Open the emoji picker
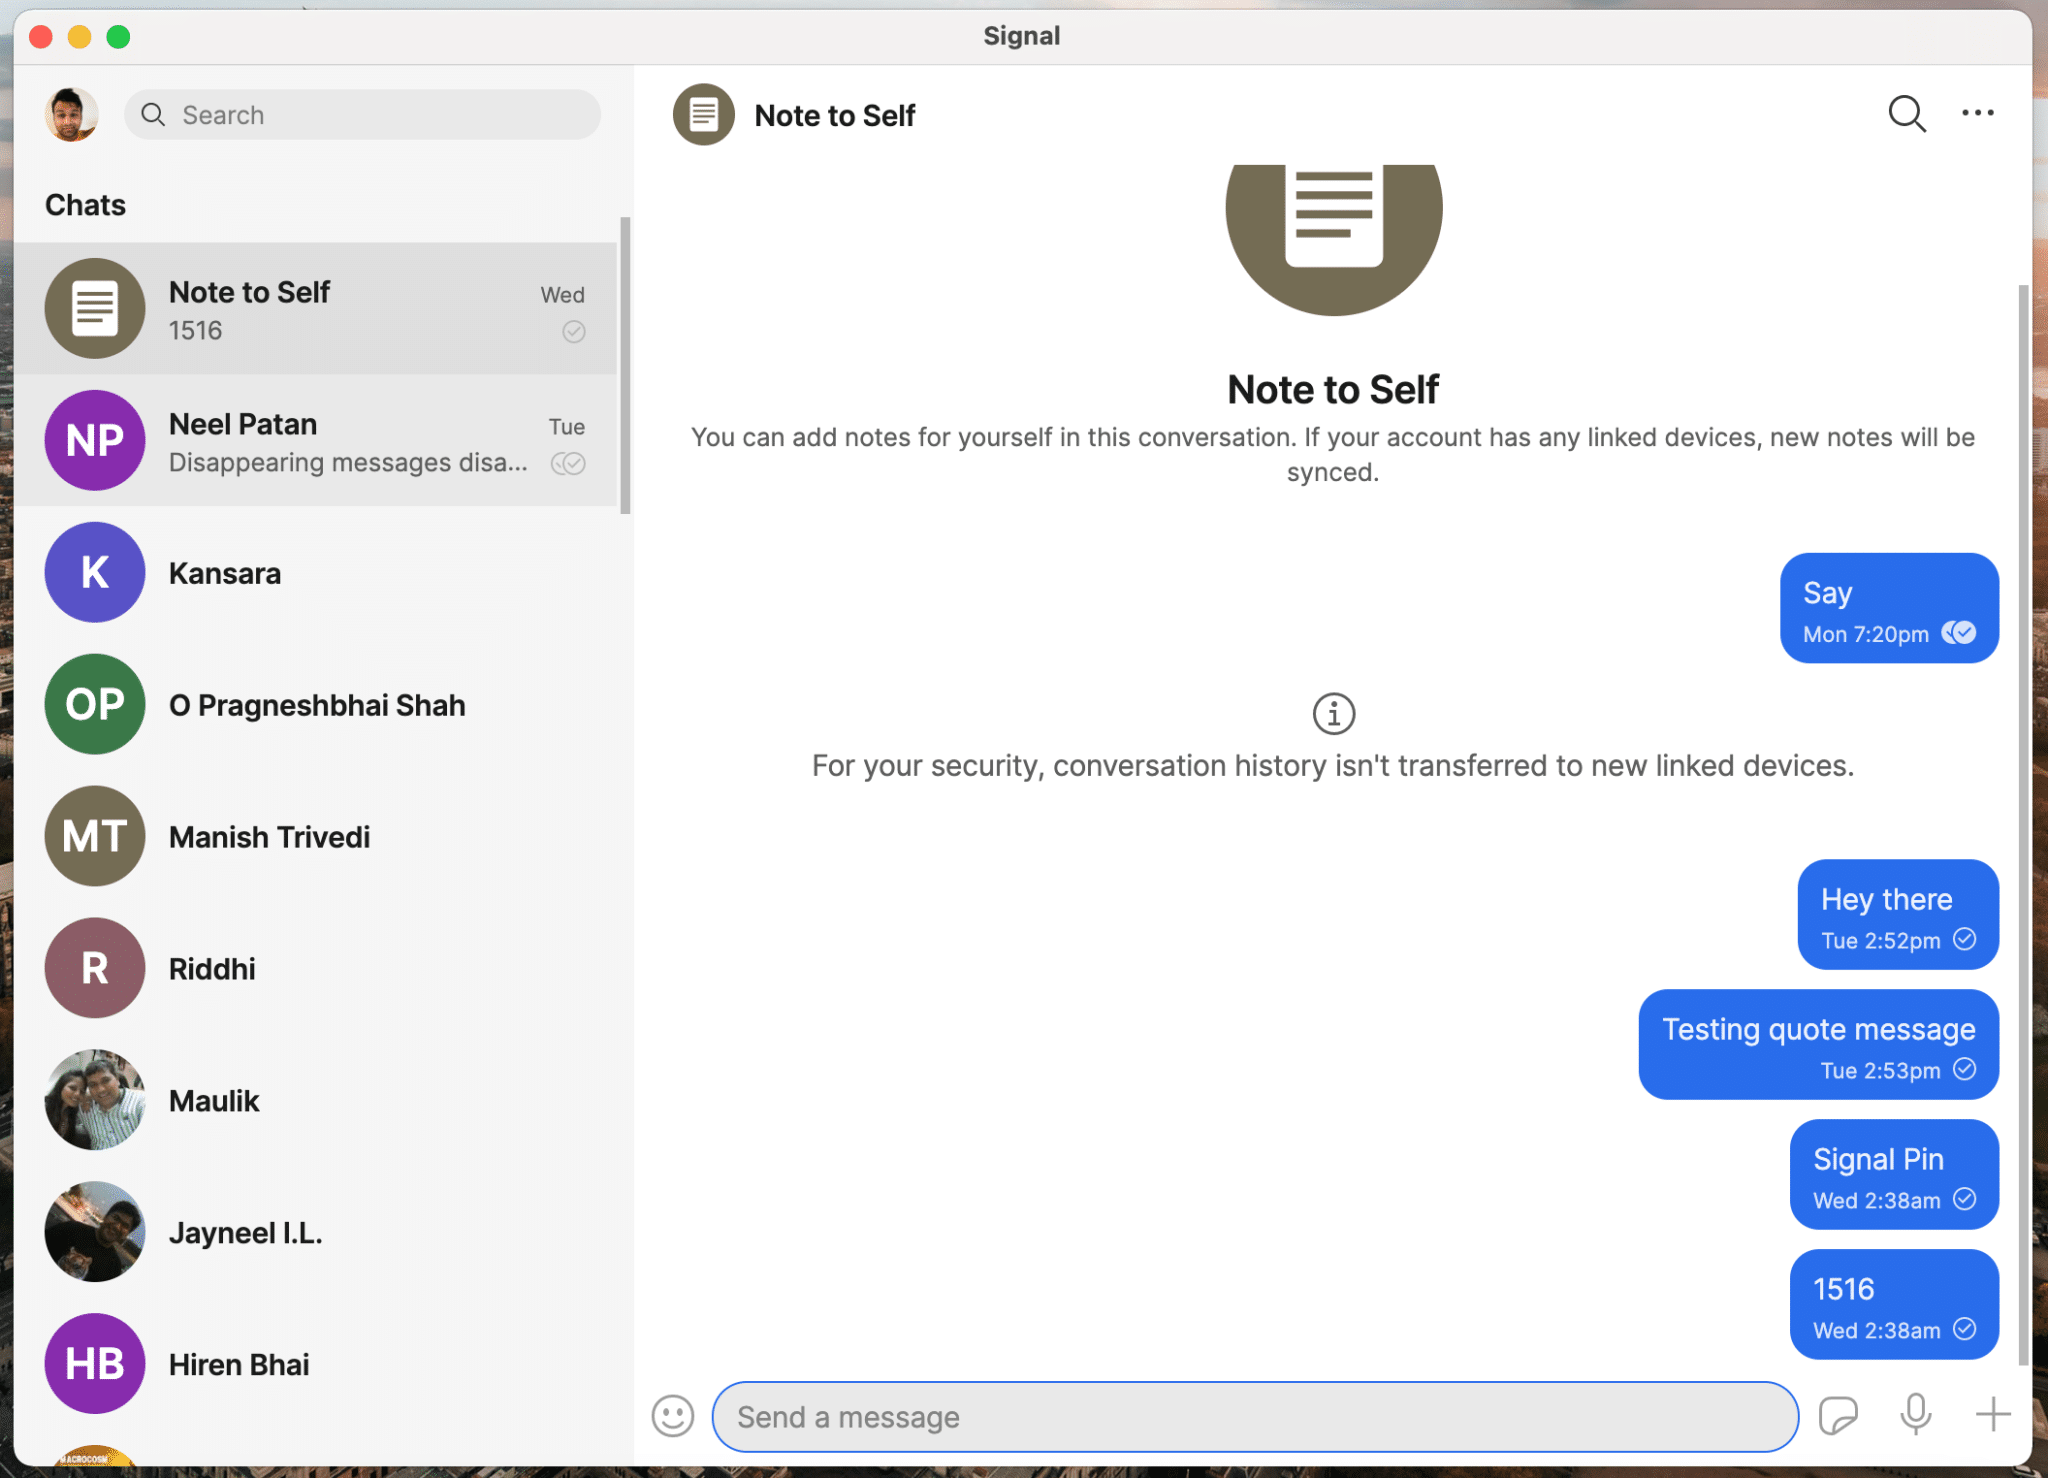This screenshot has height=1478, width=2048. pyautogui.click(x=672, y=1416)
